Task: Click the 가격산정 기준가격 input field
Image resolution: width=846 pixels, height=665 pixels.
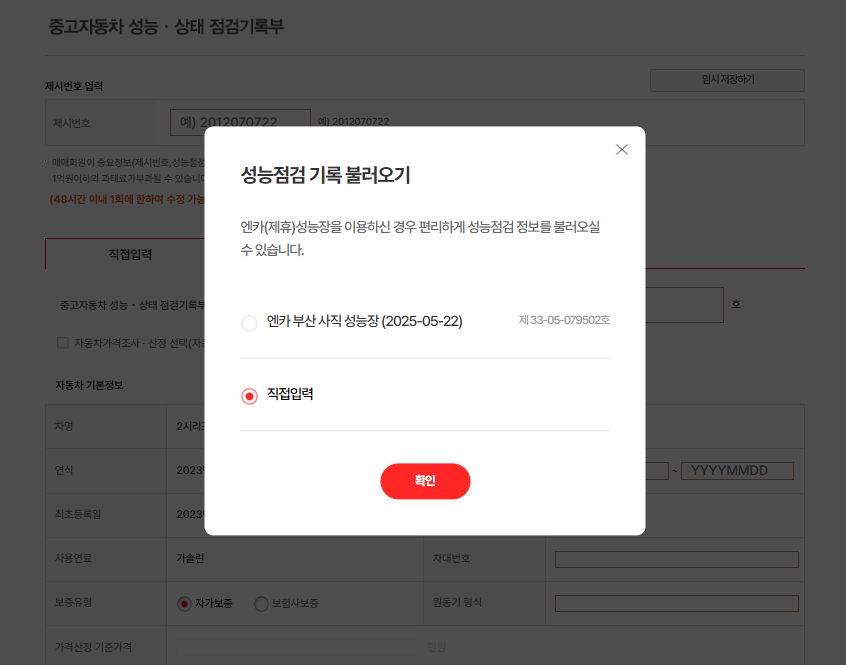Action: pos(298,647)
